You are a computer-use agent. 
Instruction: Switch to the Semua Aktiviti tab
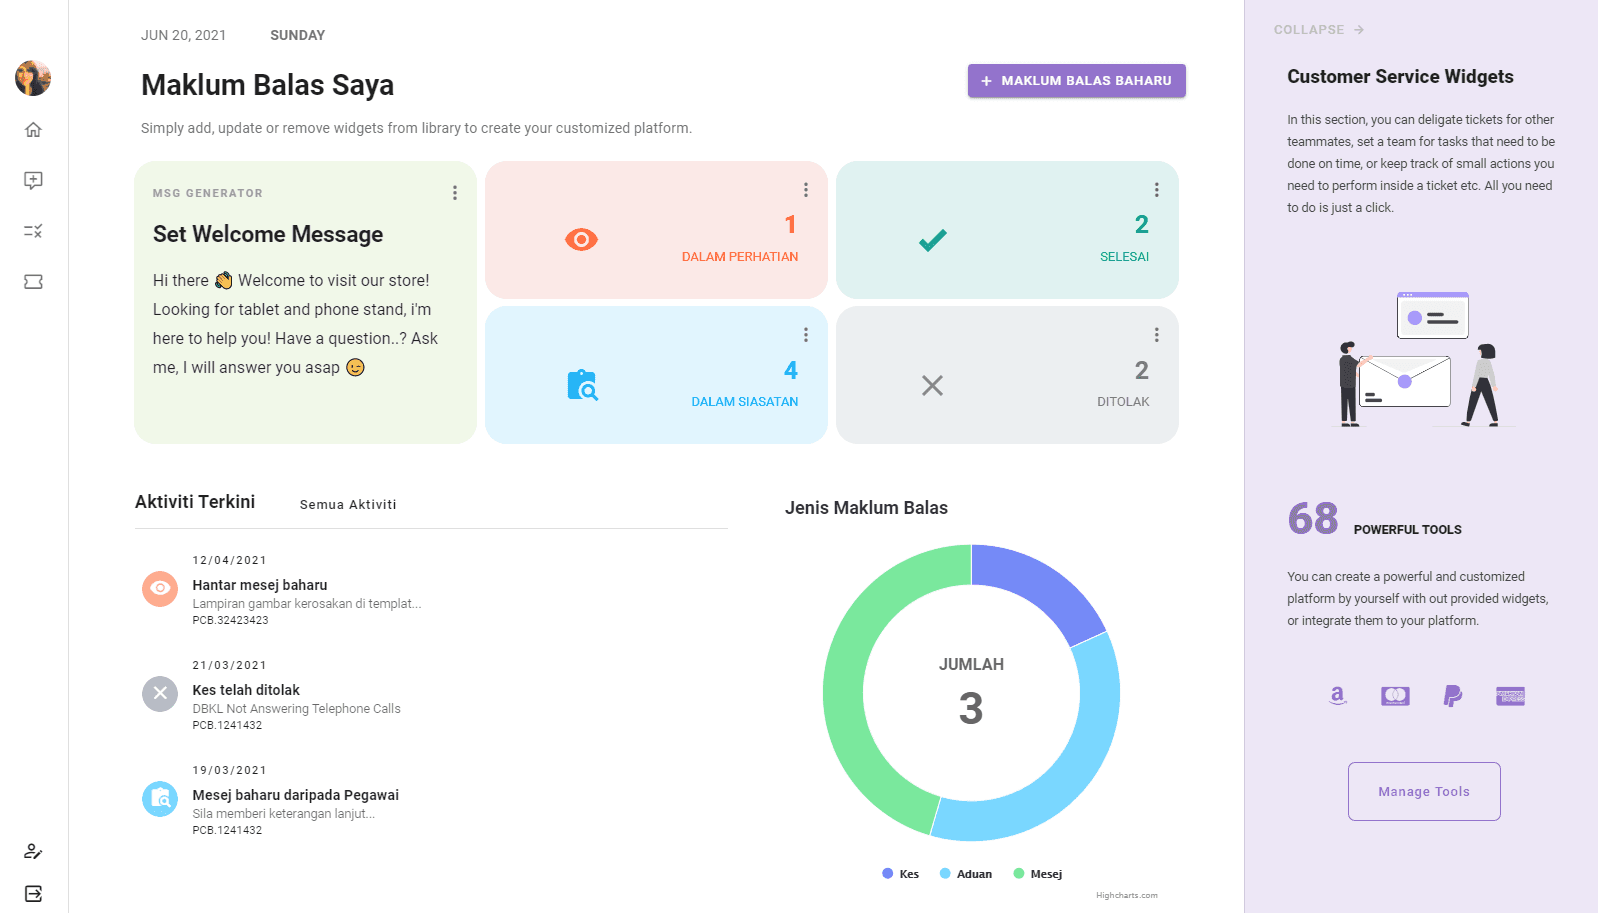coord(348,505)
